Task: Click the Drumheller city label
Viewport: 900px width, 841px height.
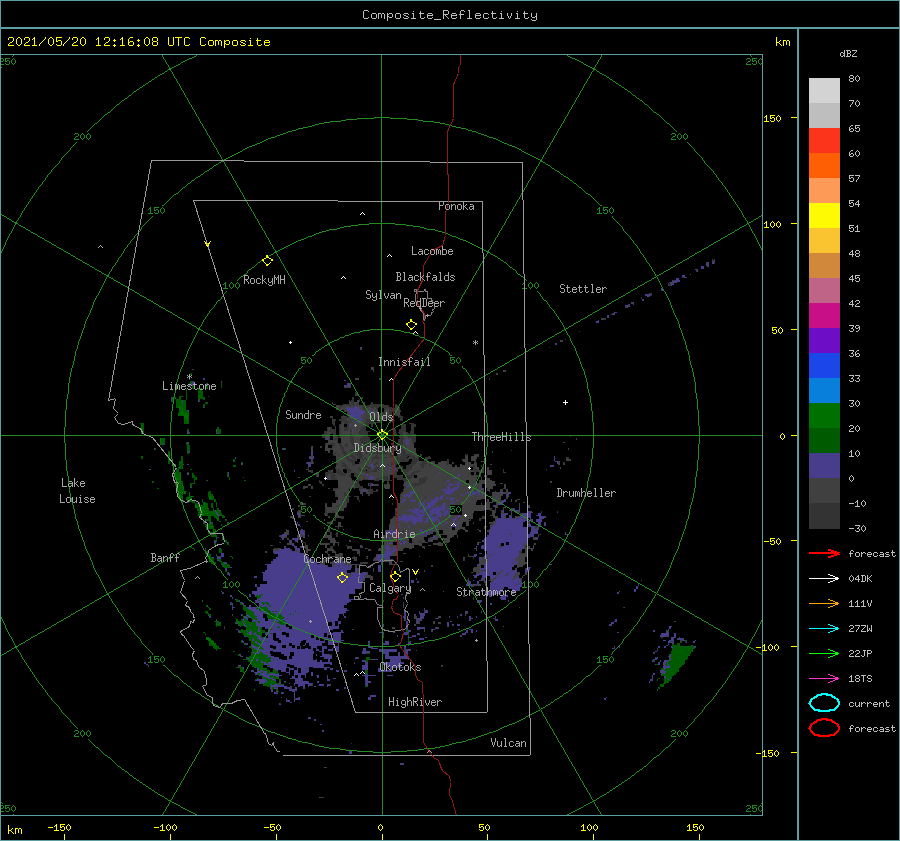Action: tap(586, 493)
